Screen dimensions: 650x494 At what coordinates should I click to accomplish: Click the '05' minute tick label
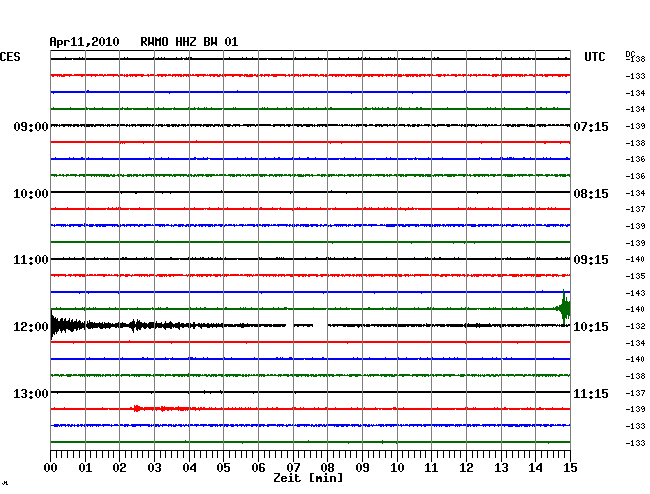(223, 468)
